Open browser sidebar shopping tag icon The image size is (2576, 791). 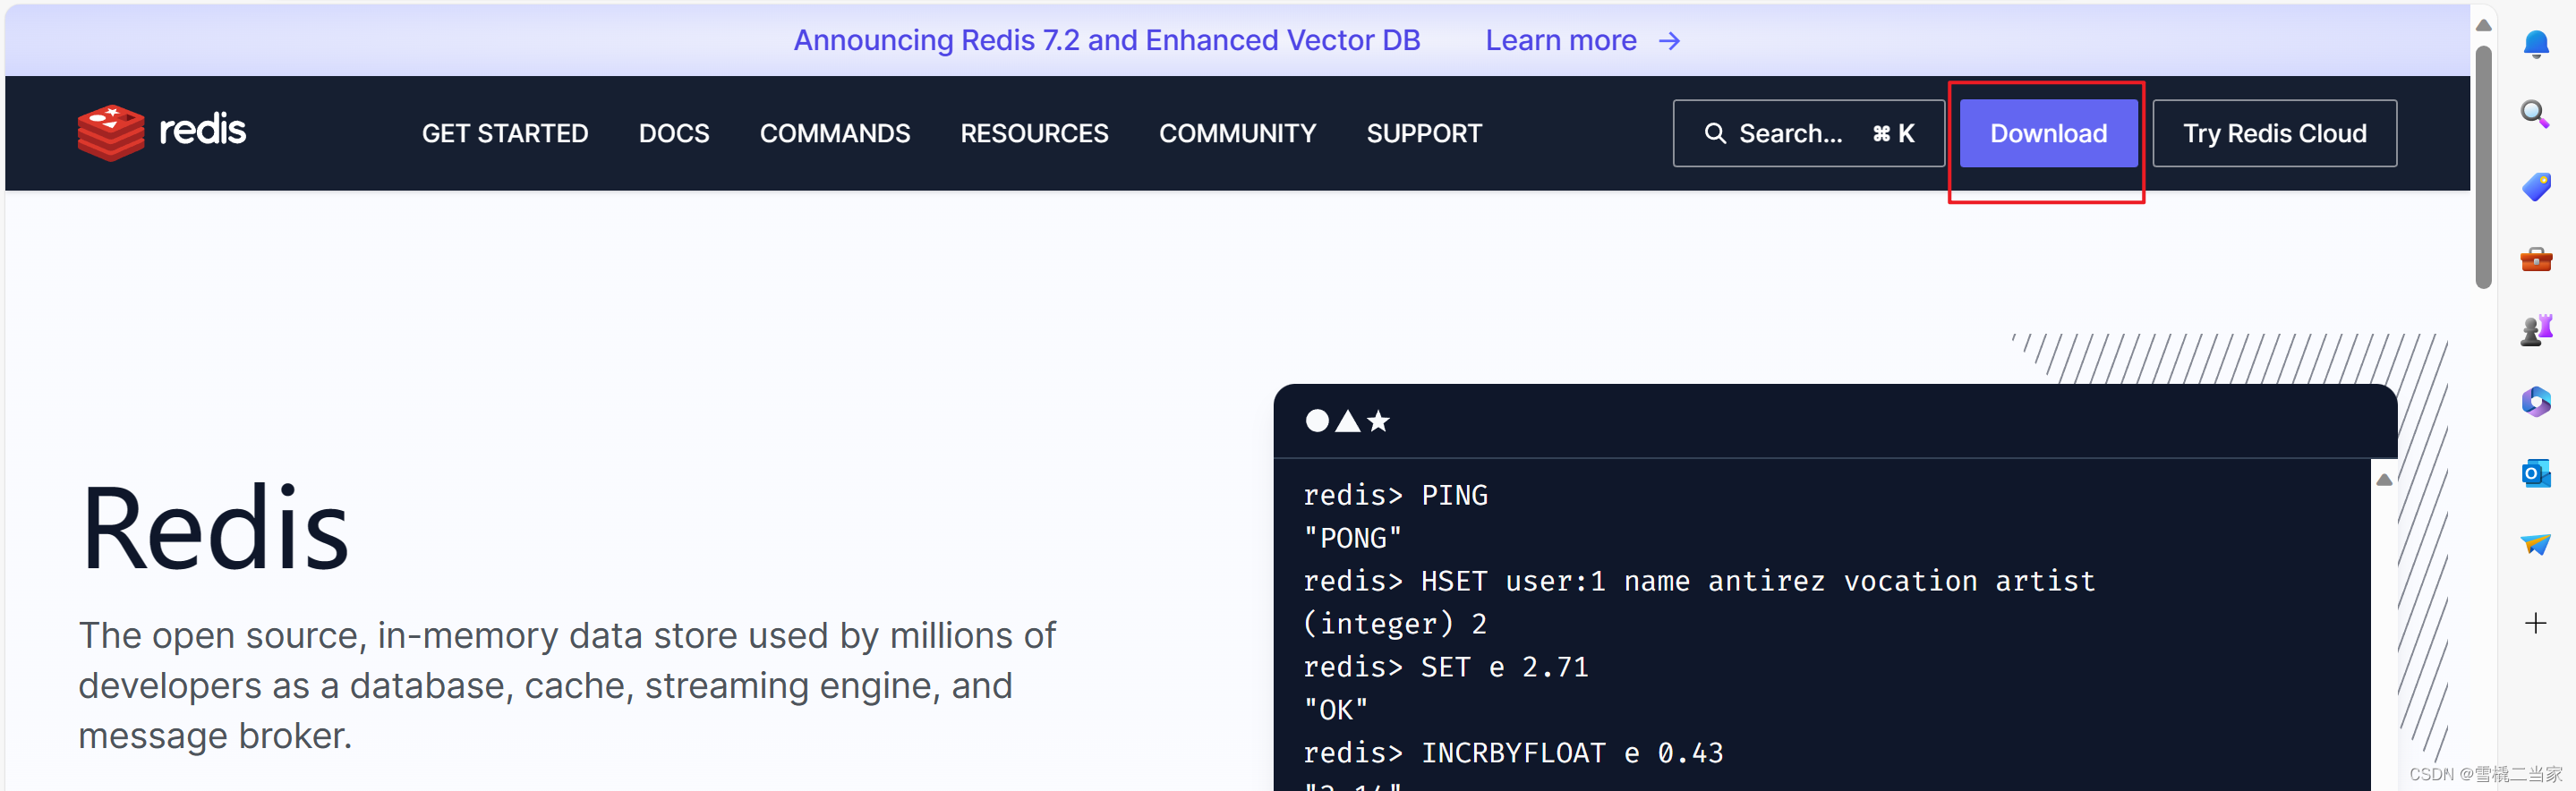pos(2535,186)
